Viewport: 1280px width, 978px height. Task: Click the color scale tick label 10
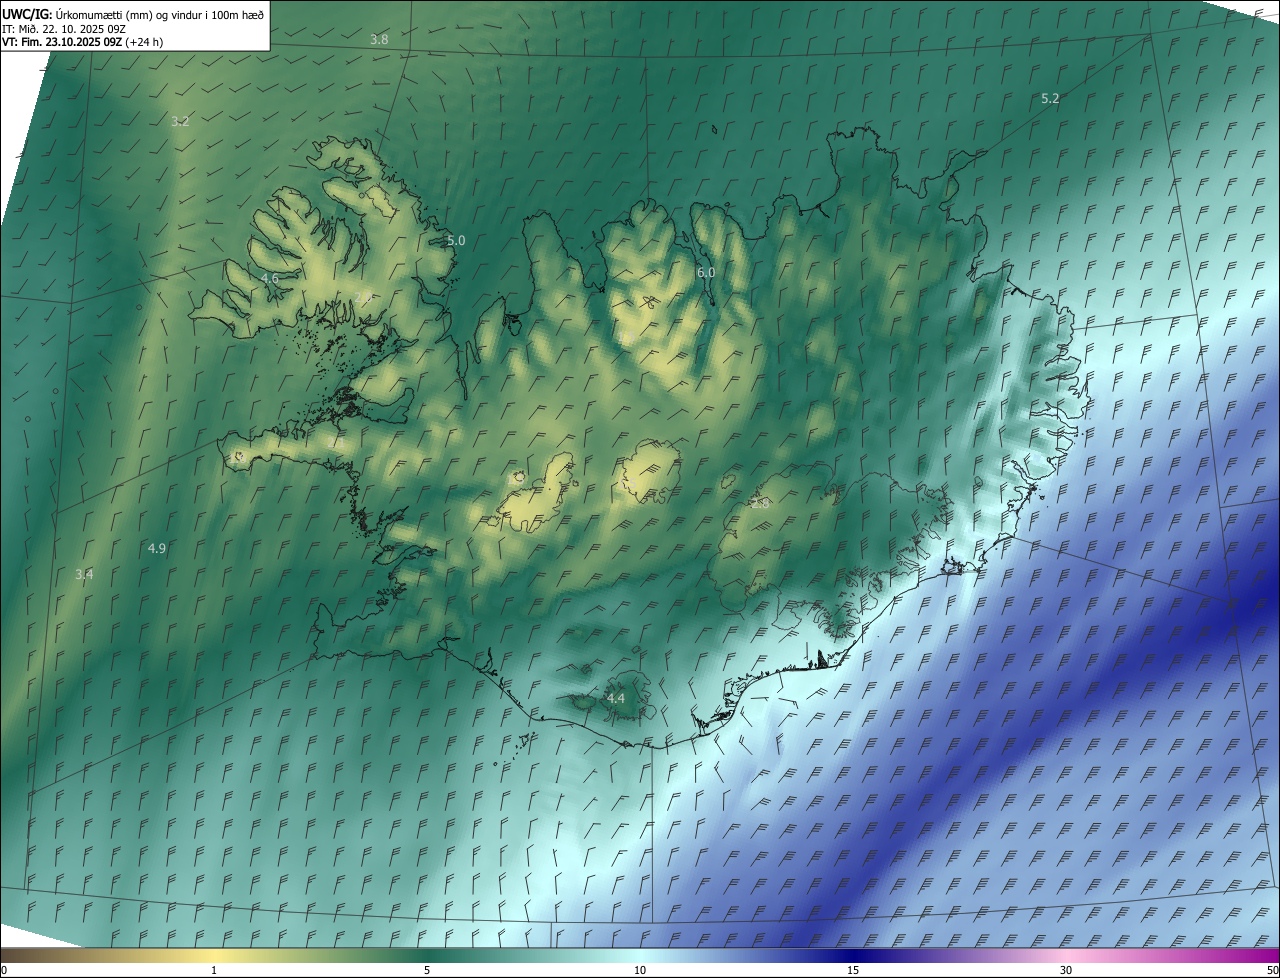tap(640, 970)
